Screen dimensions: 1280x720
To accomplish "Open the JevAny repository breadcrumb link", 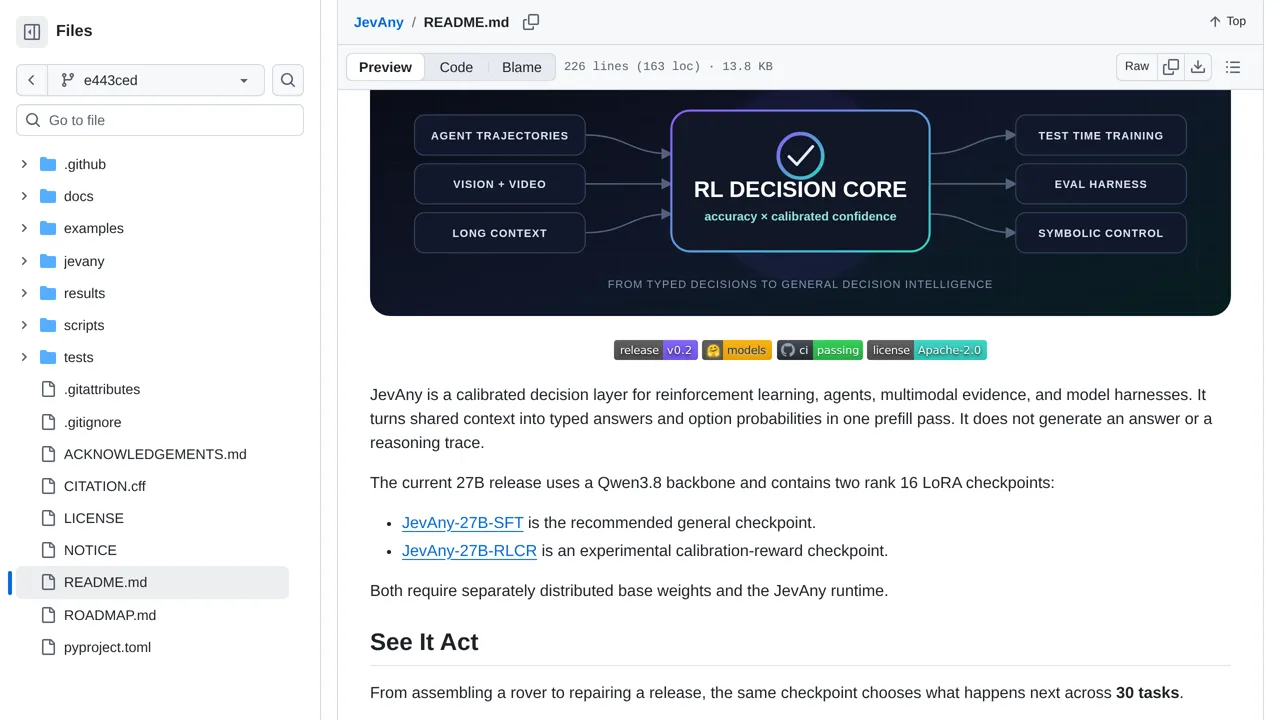I will [x=379, y=22].
